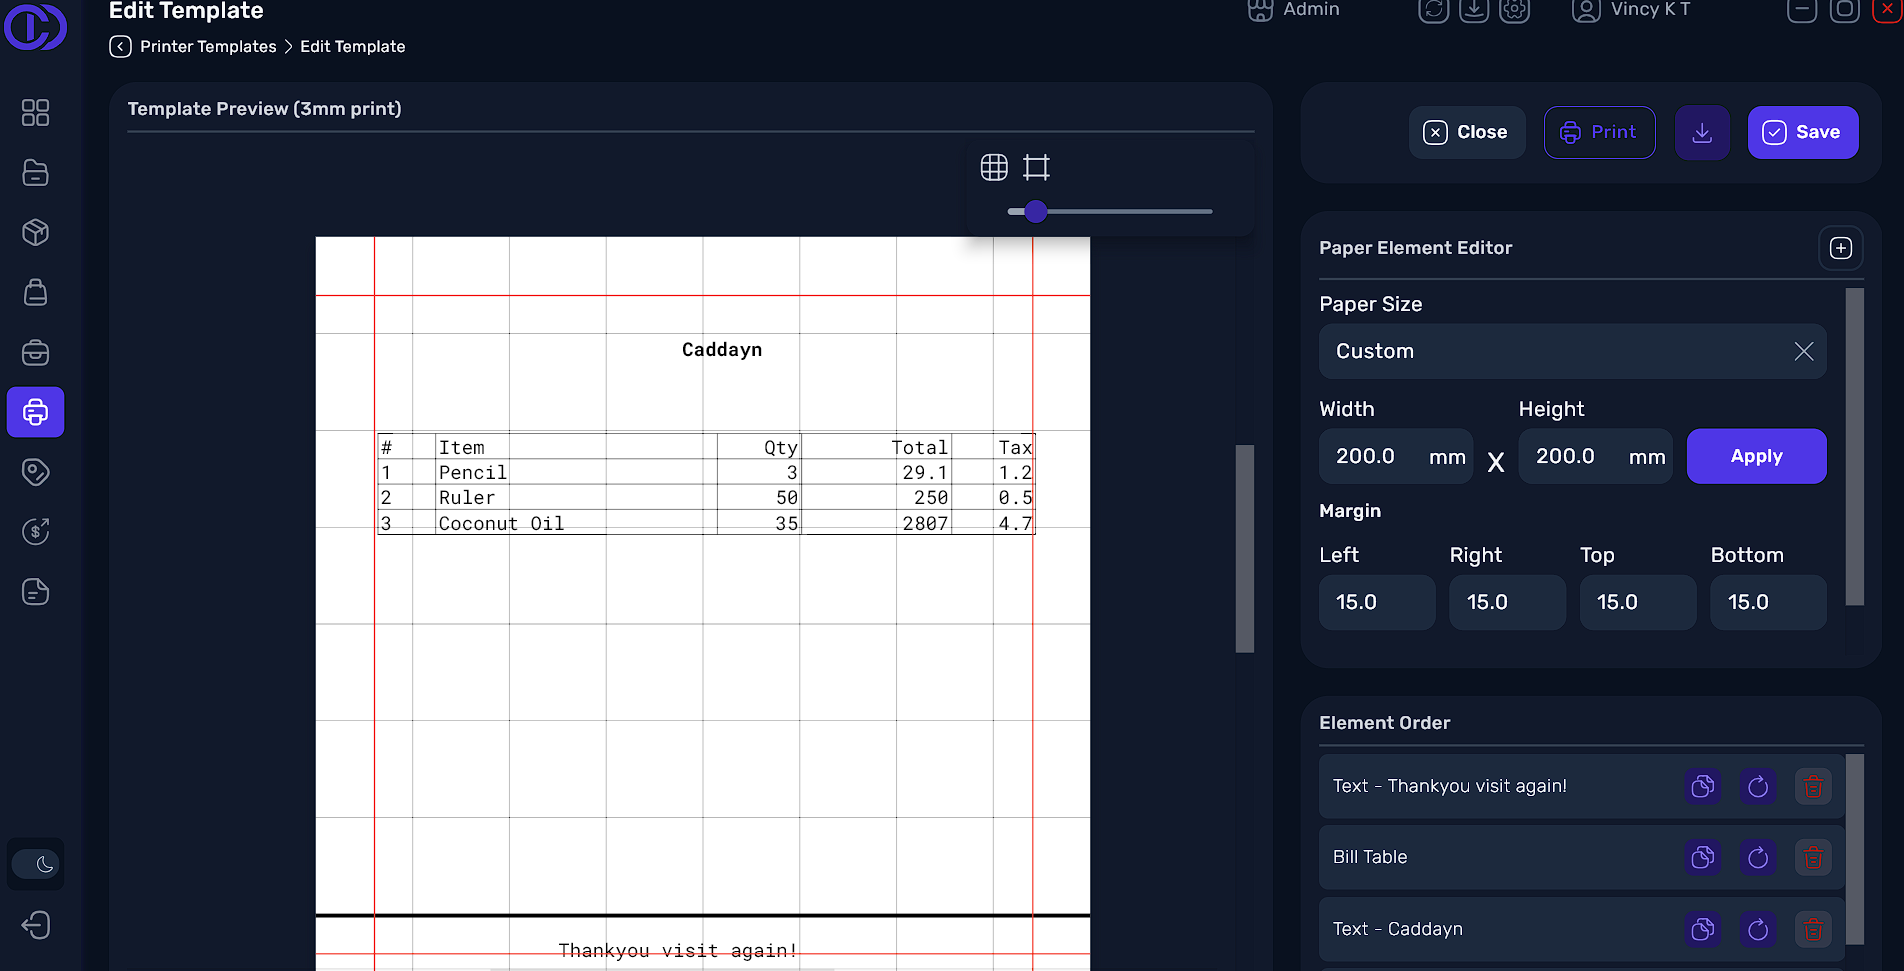Switch the dark mode moon toggle

pyautogui.click(x=36, y=864)
